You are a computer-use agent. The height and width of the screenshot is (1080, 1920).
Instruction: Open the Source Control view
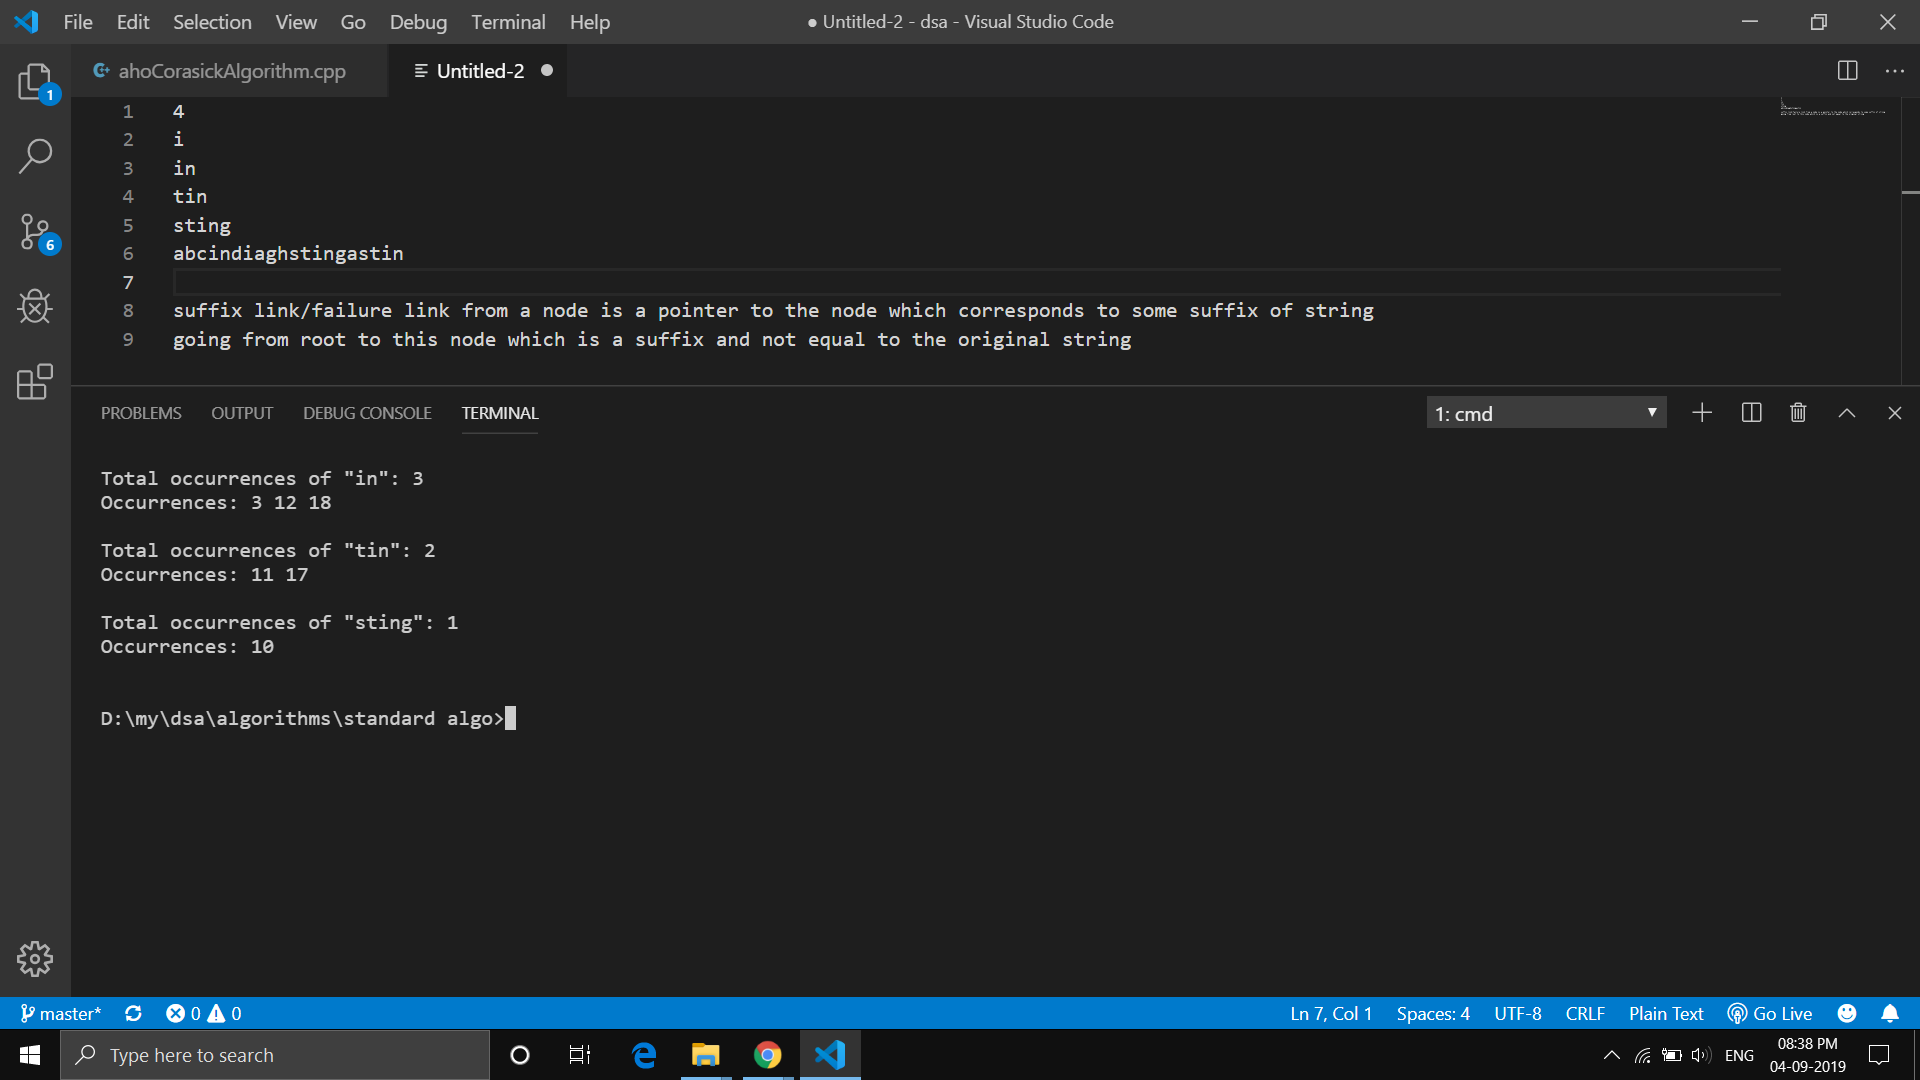(x=36, y=232)
